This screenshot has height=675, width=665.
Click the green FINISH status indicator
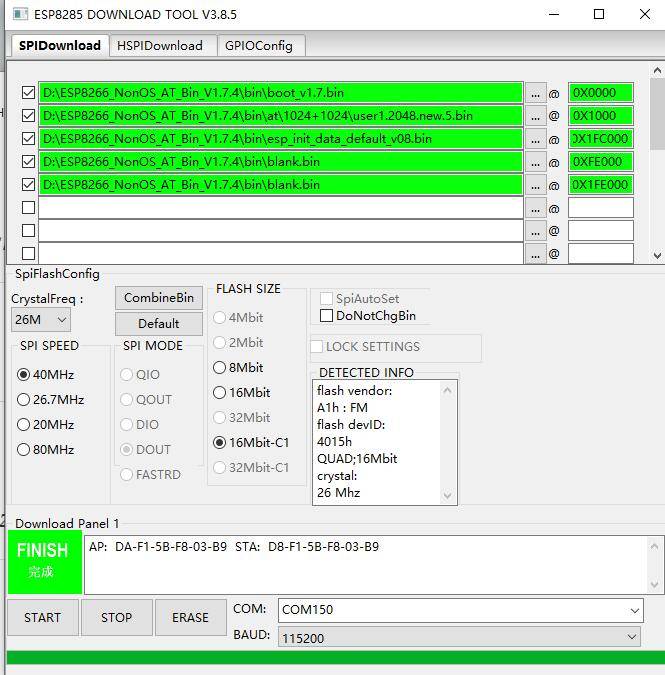[x=42, y=560]
